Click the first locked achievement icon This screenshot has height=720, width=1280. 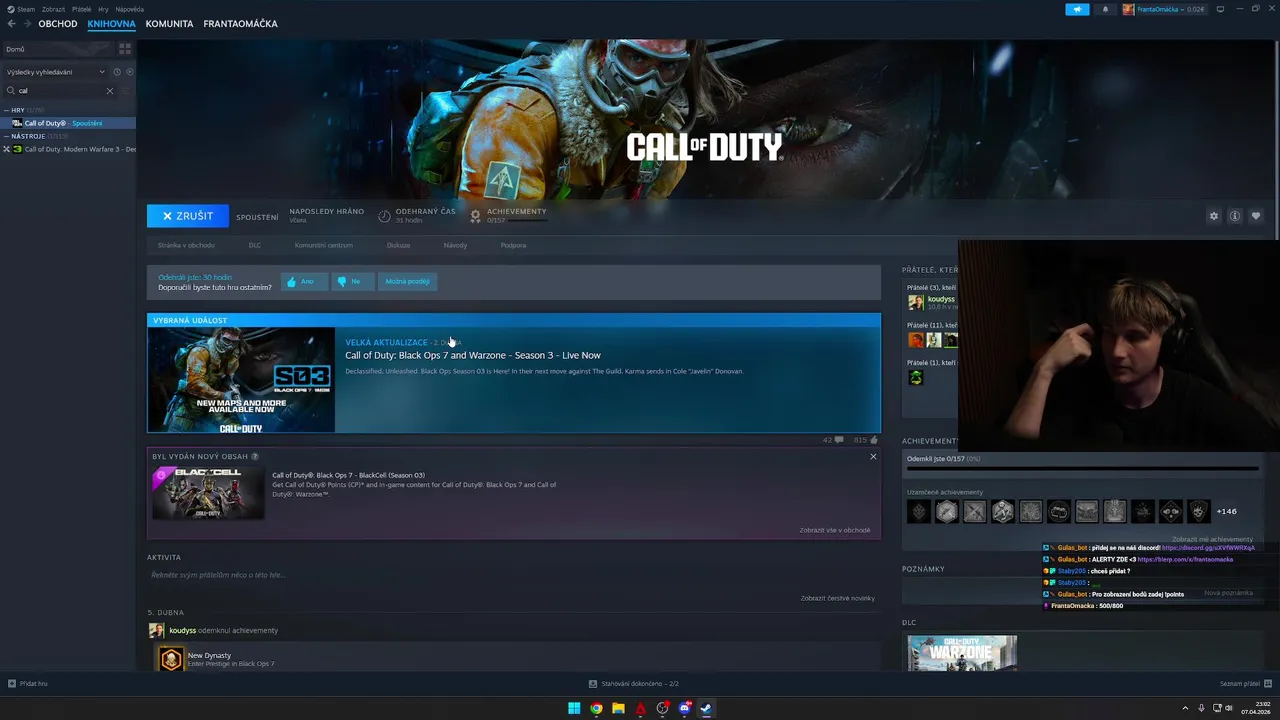click(x=919, y=512)
